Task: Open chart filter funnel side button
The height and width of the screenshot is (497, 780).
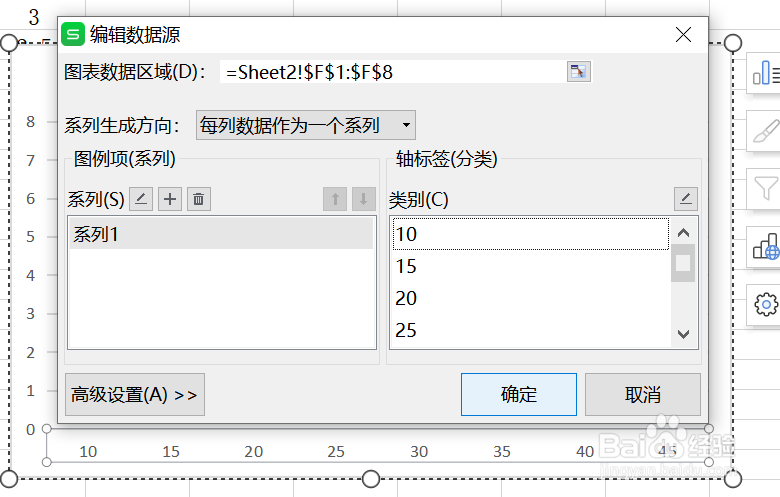Action: coord(766,187)
